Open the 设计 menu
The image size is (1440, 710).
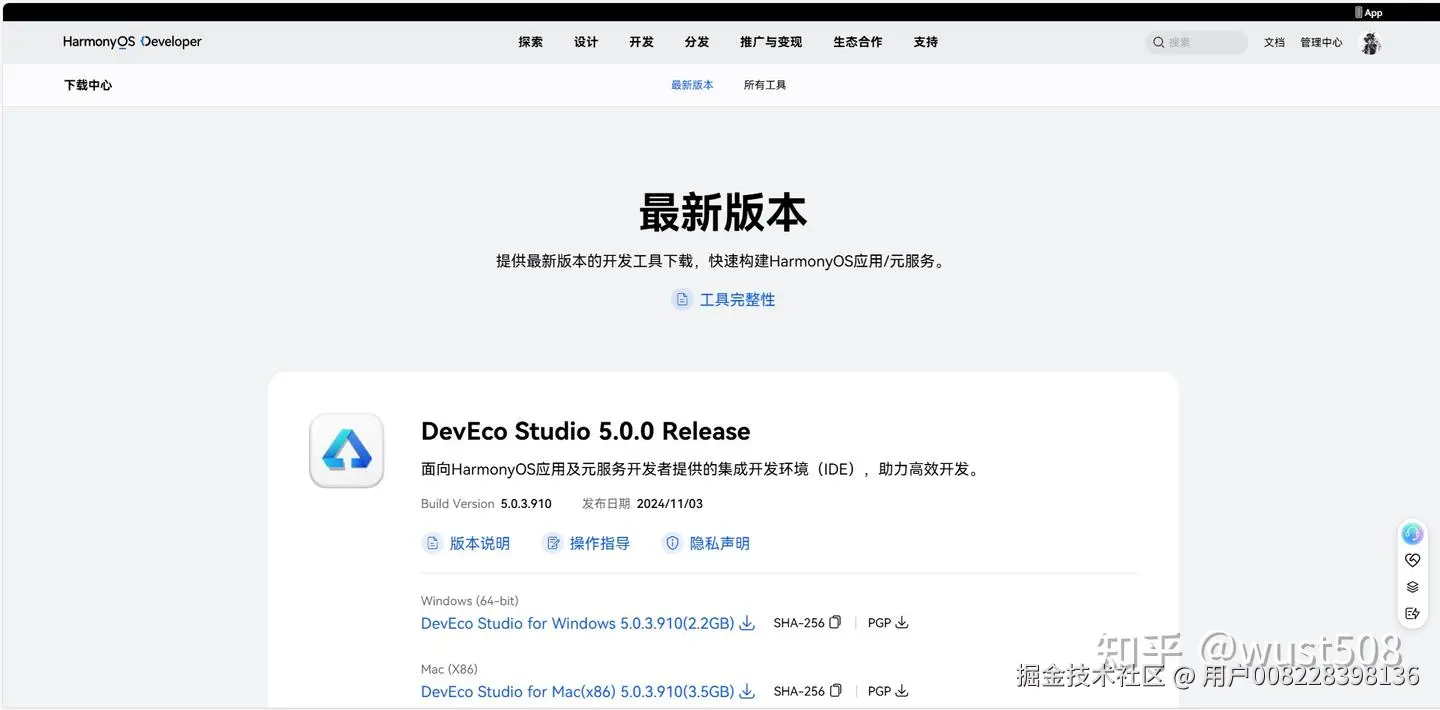click(586, 42)
